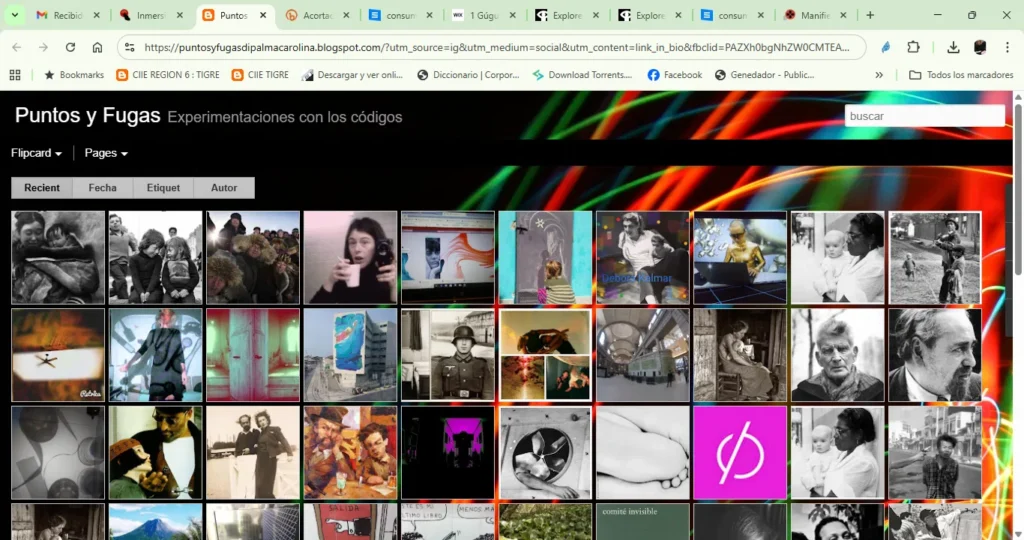The width and height of the screenshot is (1024, 540).
Task: Click the site information icon in address bar
Action: [x=129, y=47]
